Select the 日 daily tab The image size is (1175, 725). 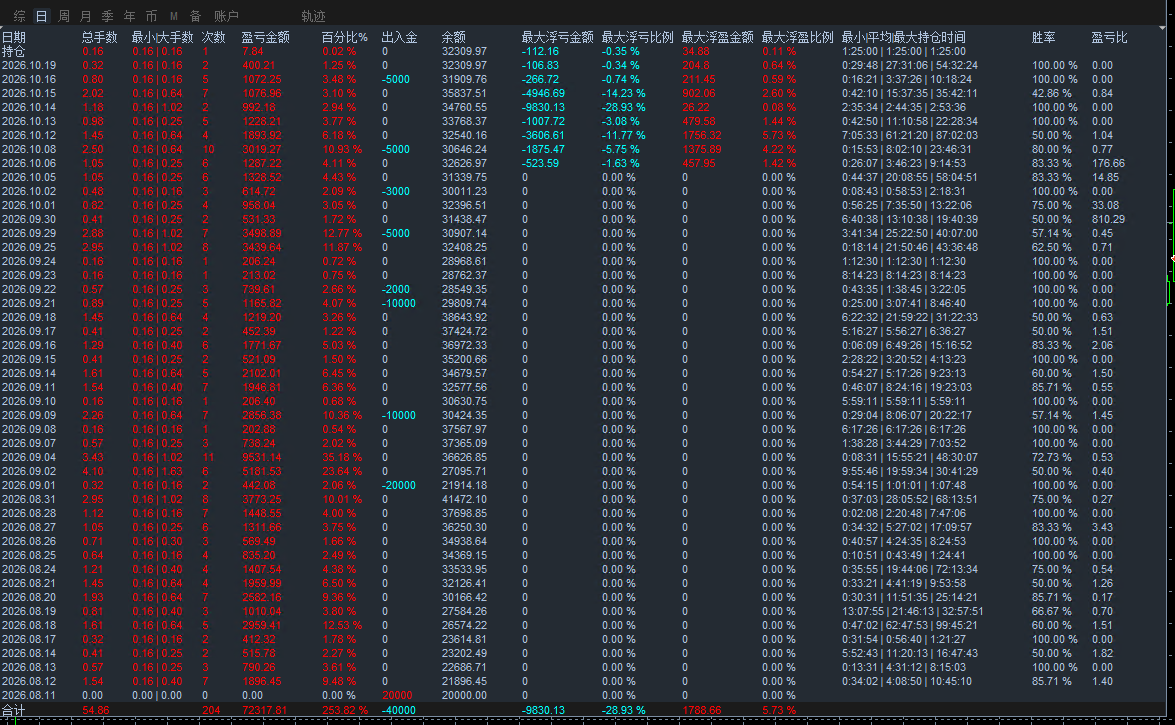tap(41, 16)
